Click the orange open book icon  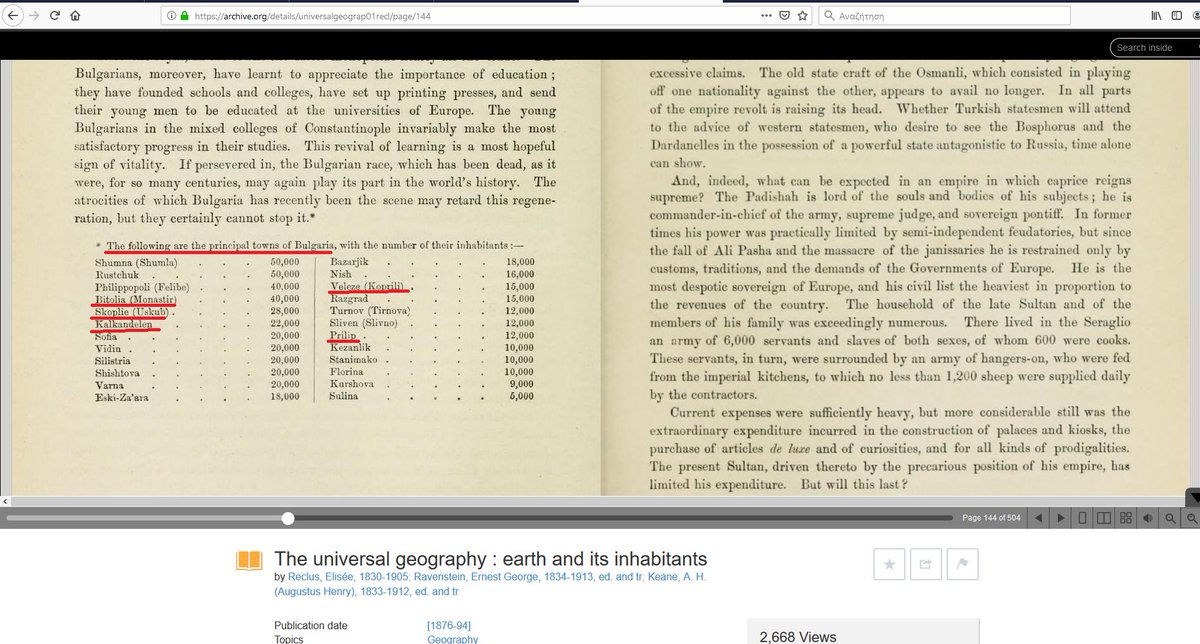[x=248, y=561]
